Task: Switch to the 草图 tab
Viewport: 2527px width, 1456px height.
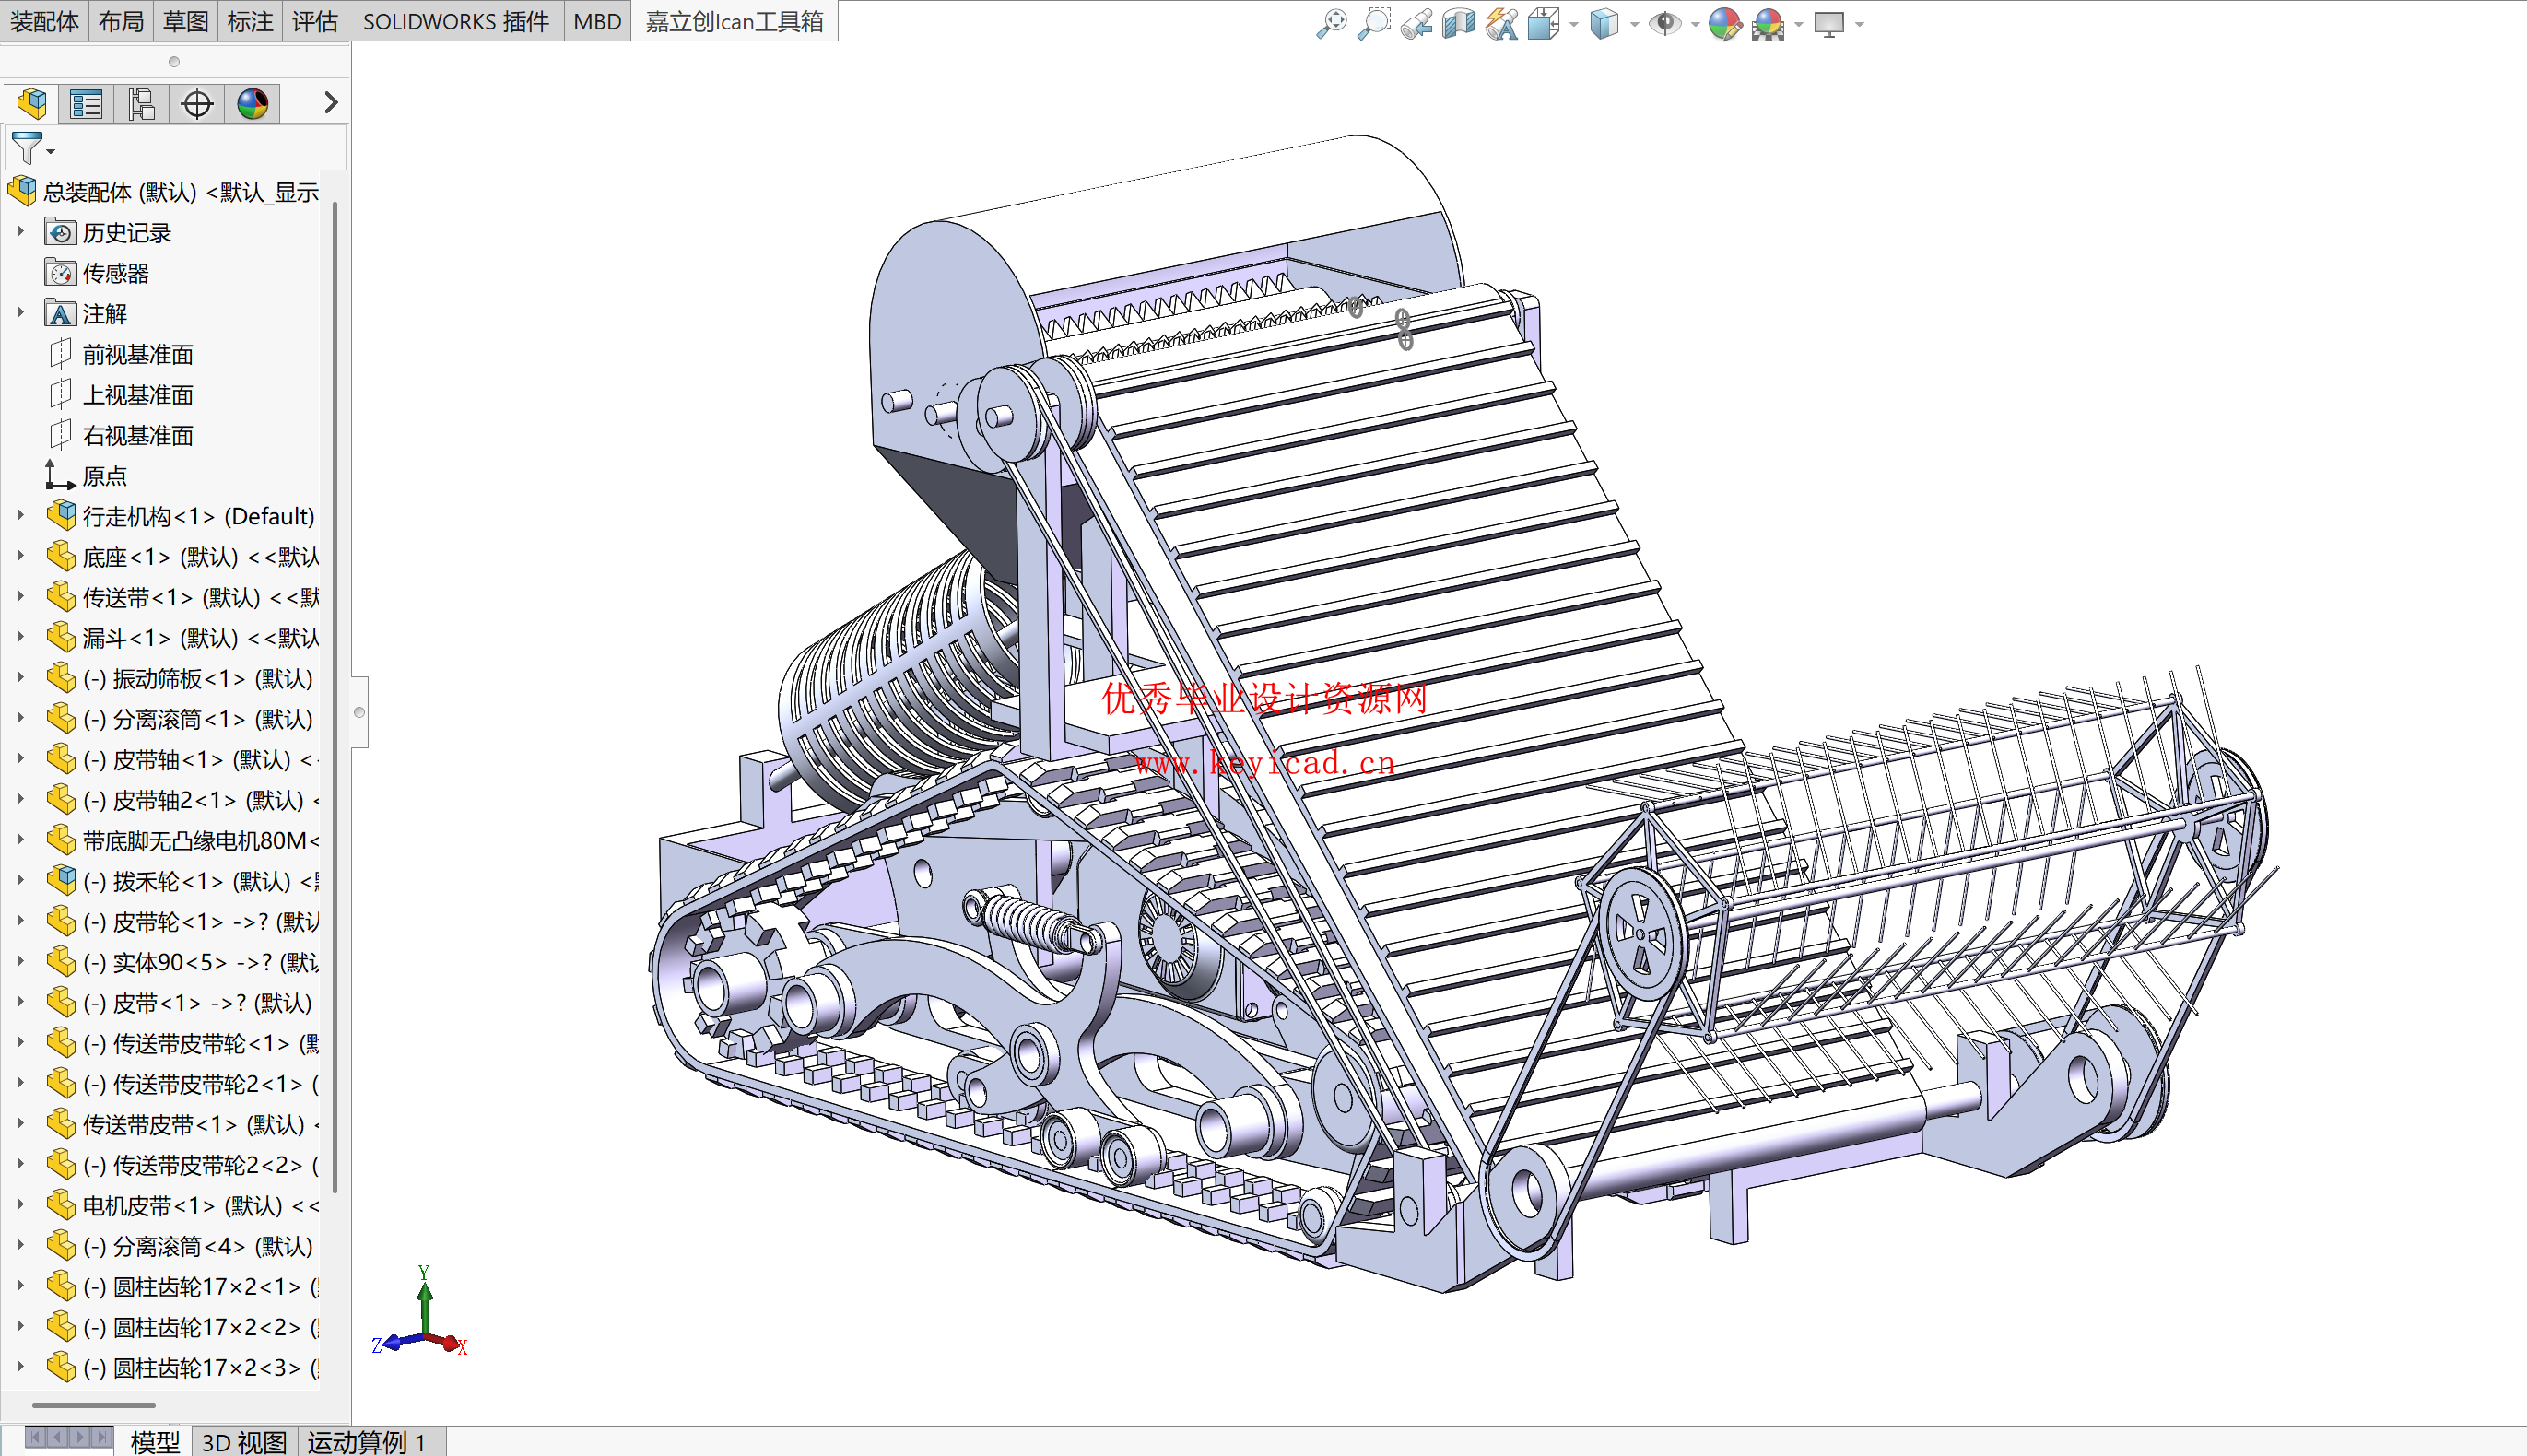Action: coord(185,21)
